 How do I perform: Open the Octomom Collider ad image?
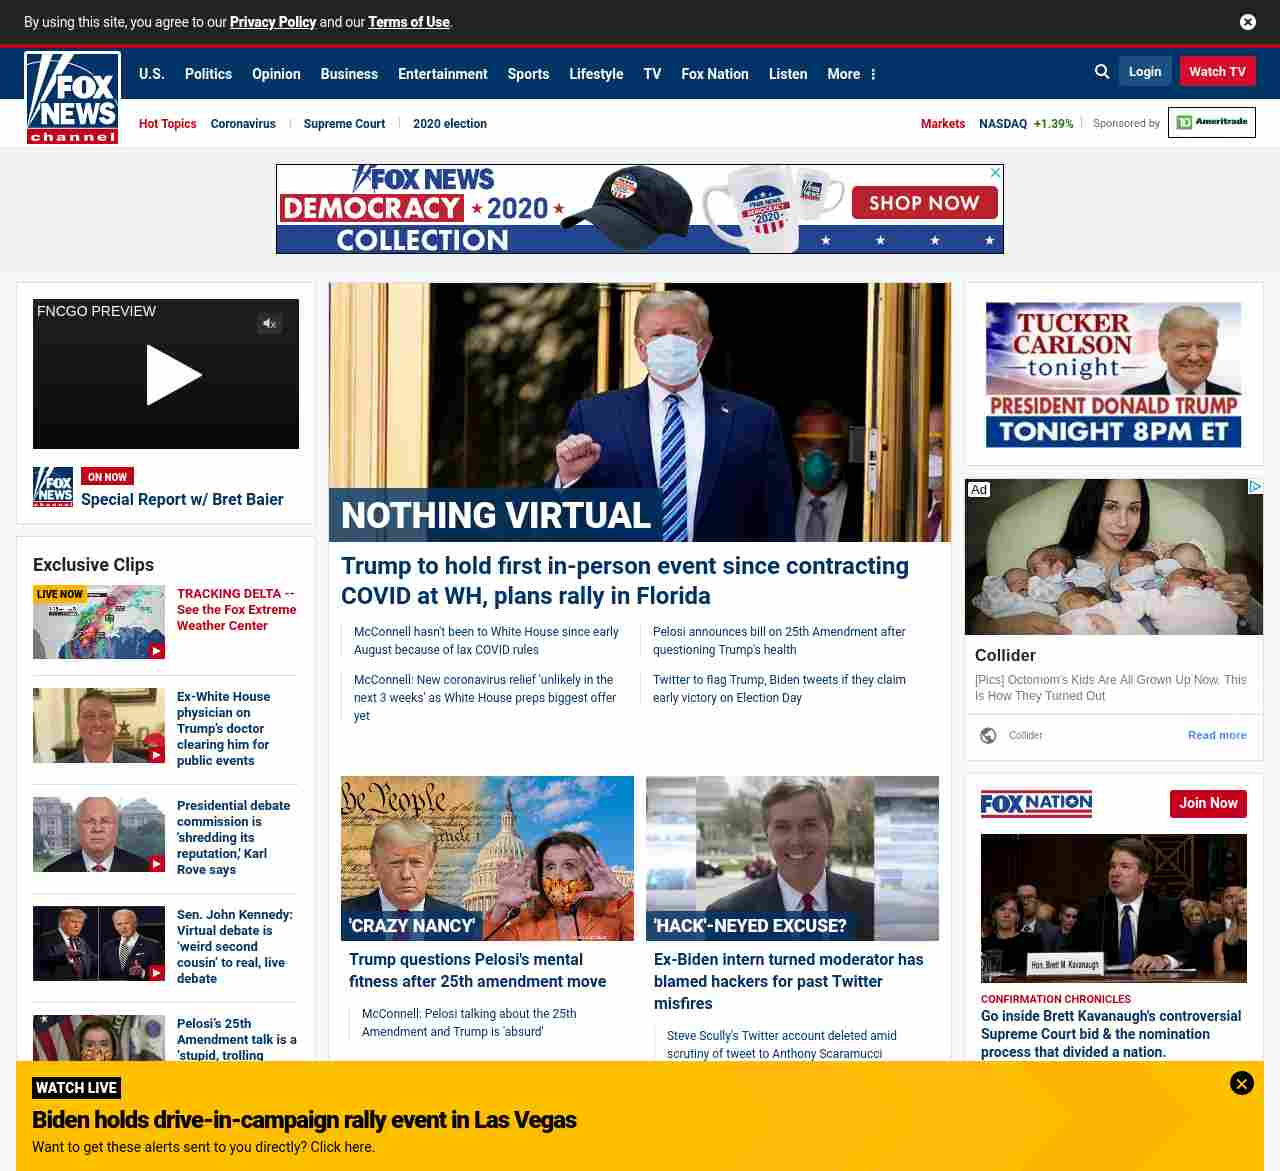1114,557
